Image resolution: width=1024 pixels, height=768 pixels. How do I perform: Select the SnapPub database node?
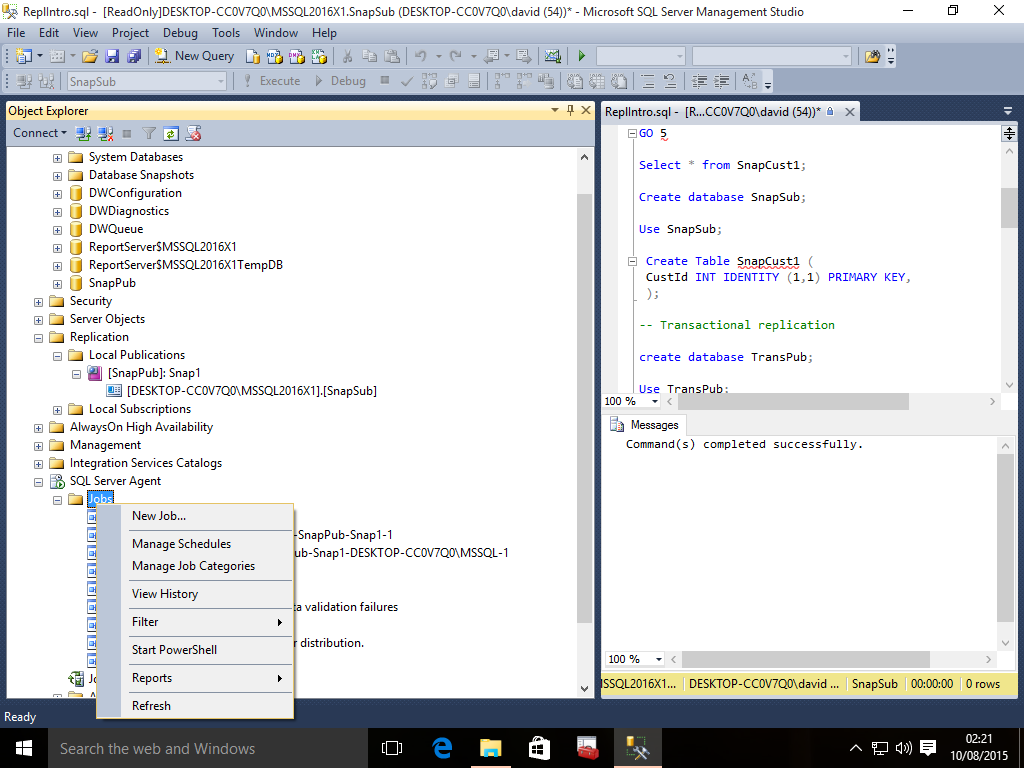pyautogui.click(x=112, y=283)
